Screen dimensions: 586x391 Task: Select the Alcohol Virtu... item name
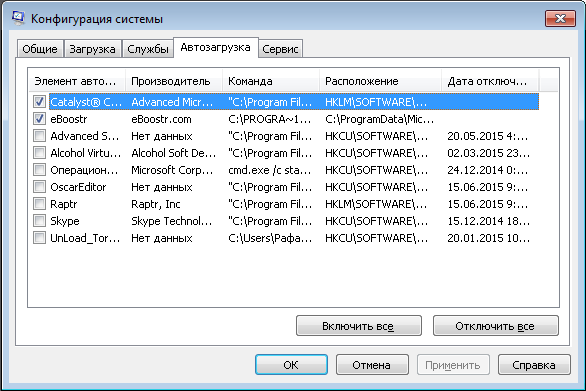coord(86,153)
